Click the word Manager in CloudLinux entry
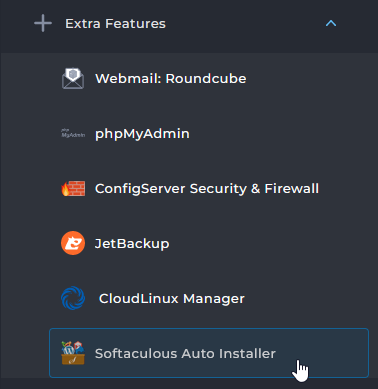The width and height of the screenshot is (378, 389). [214, 299]
